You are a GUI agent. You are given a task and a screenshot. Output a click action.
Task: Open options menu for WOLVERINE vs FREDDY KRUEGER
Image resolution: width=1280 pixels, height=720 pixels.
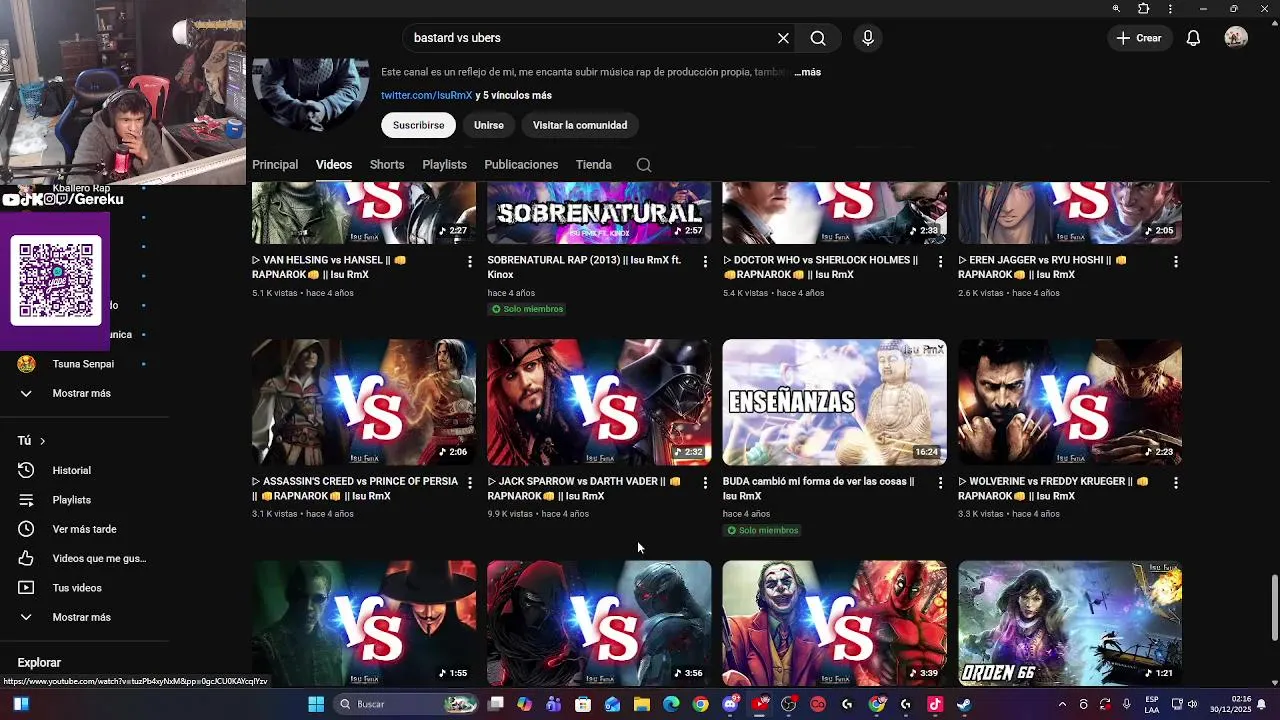[1176, 482]
